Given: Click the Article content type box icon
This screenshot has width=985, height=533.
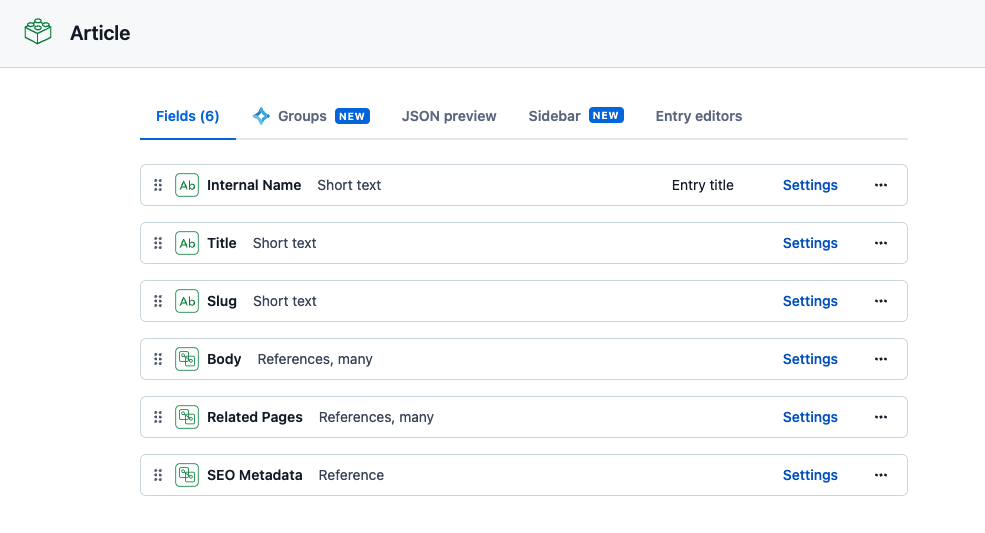Looking at the screenshot, I should [x=38, y=32].
